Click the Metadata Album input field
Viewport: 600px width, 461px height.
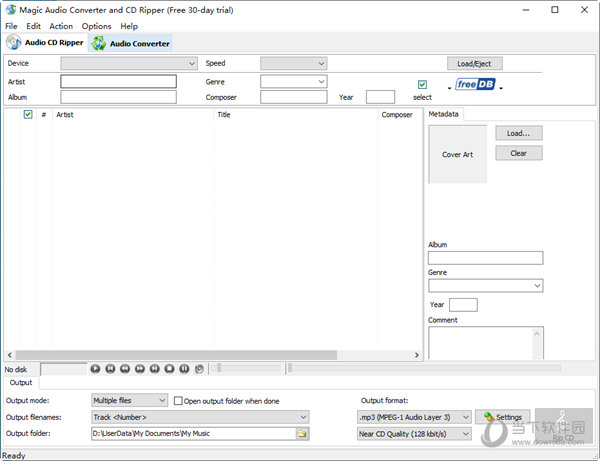(x=486, y=258)
